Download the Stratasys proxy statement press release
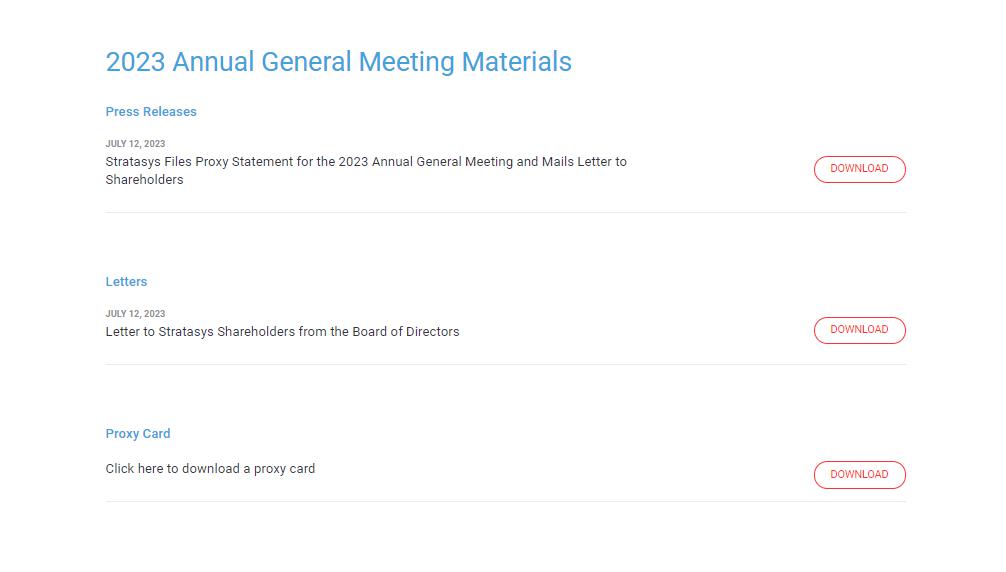The height and width of the screenshot is (572, 1006). click(859, 169)
